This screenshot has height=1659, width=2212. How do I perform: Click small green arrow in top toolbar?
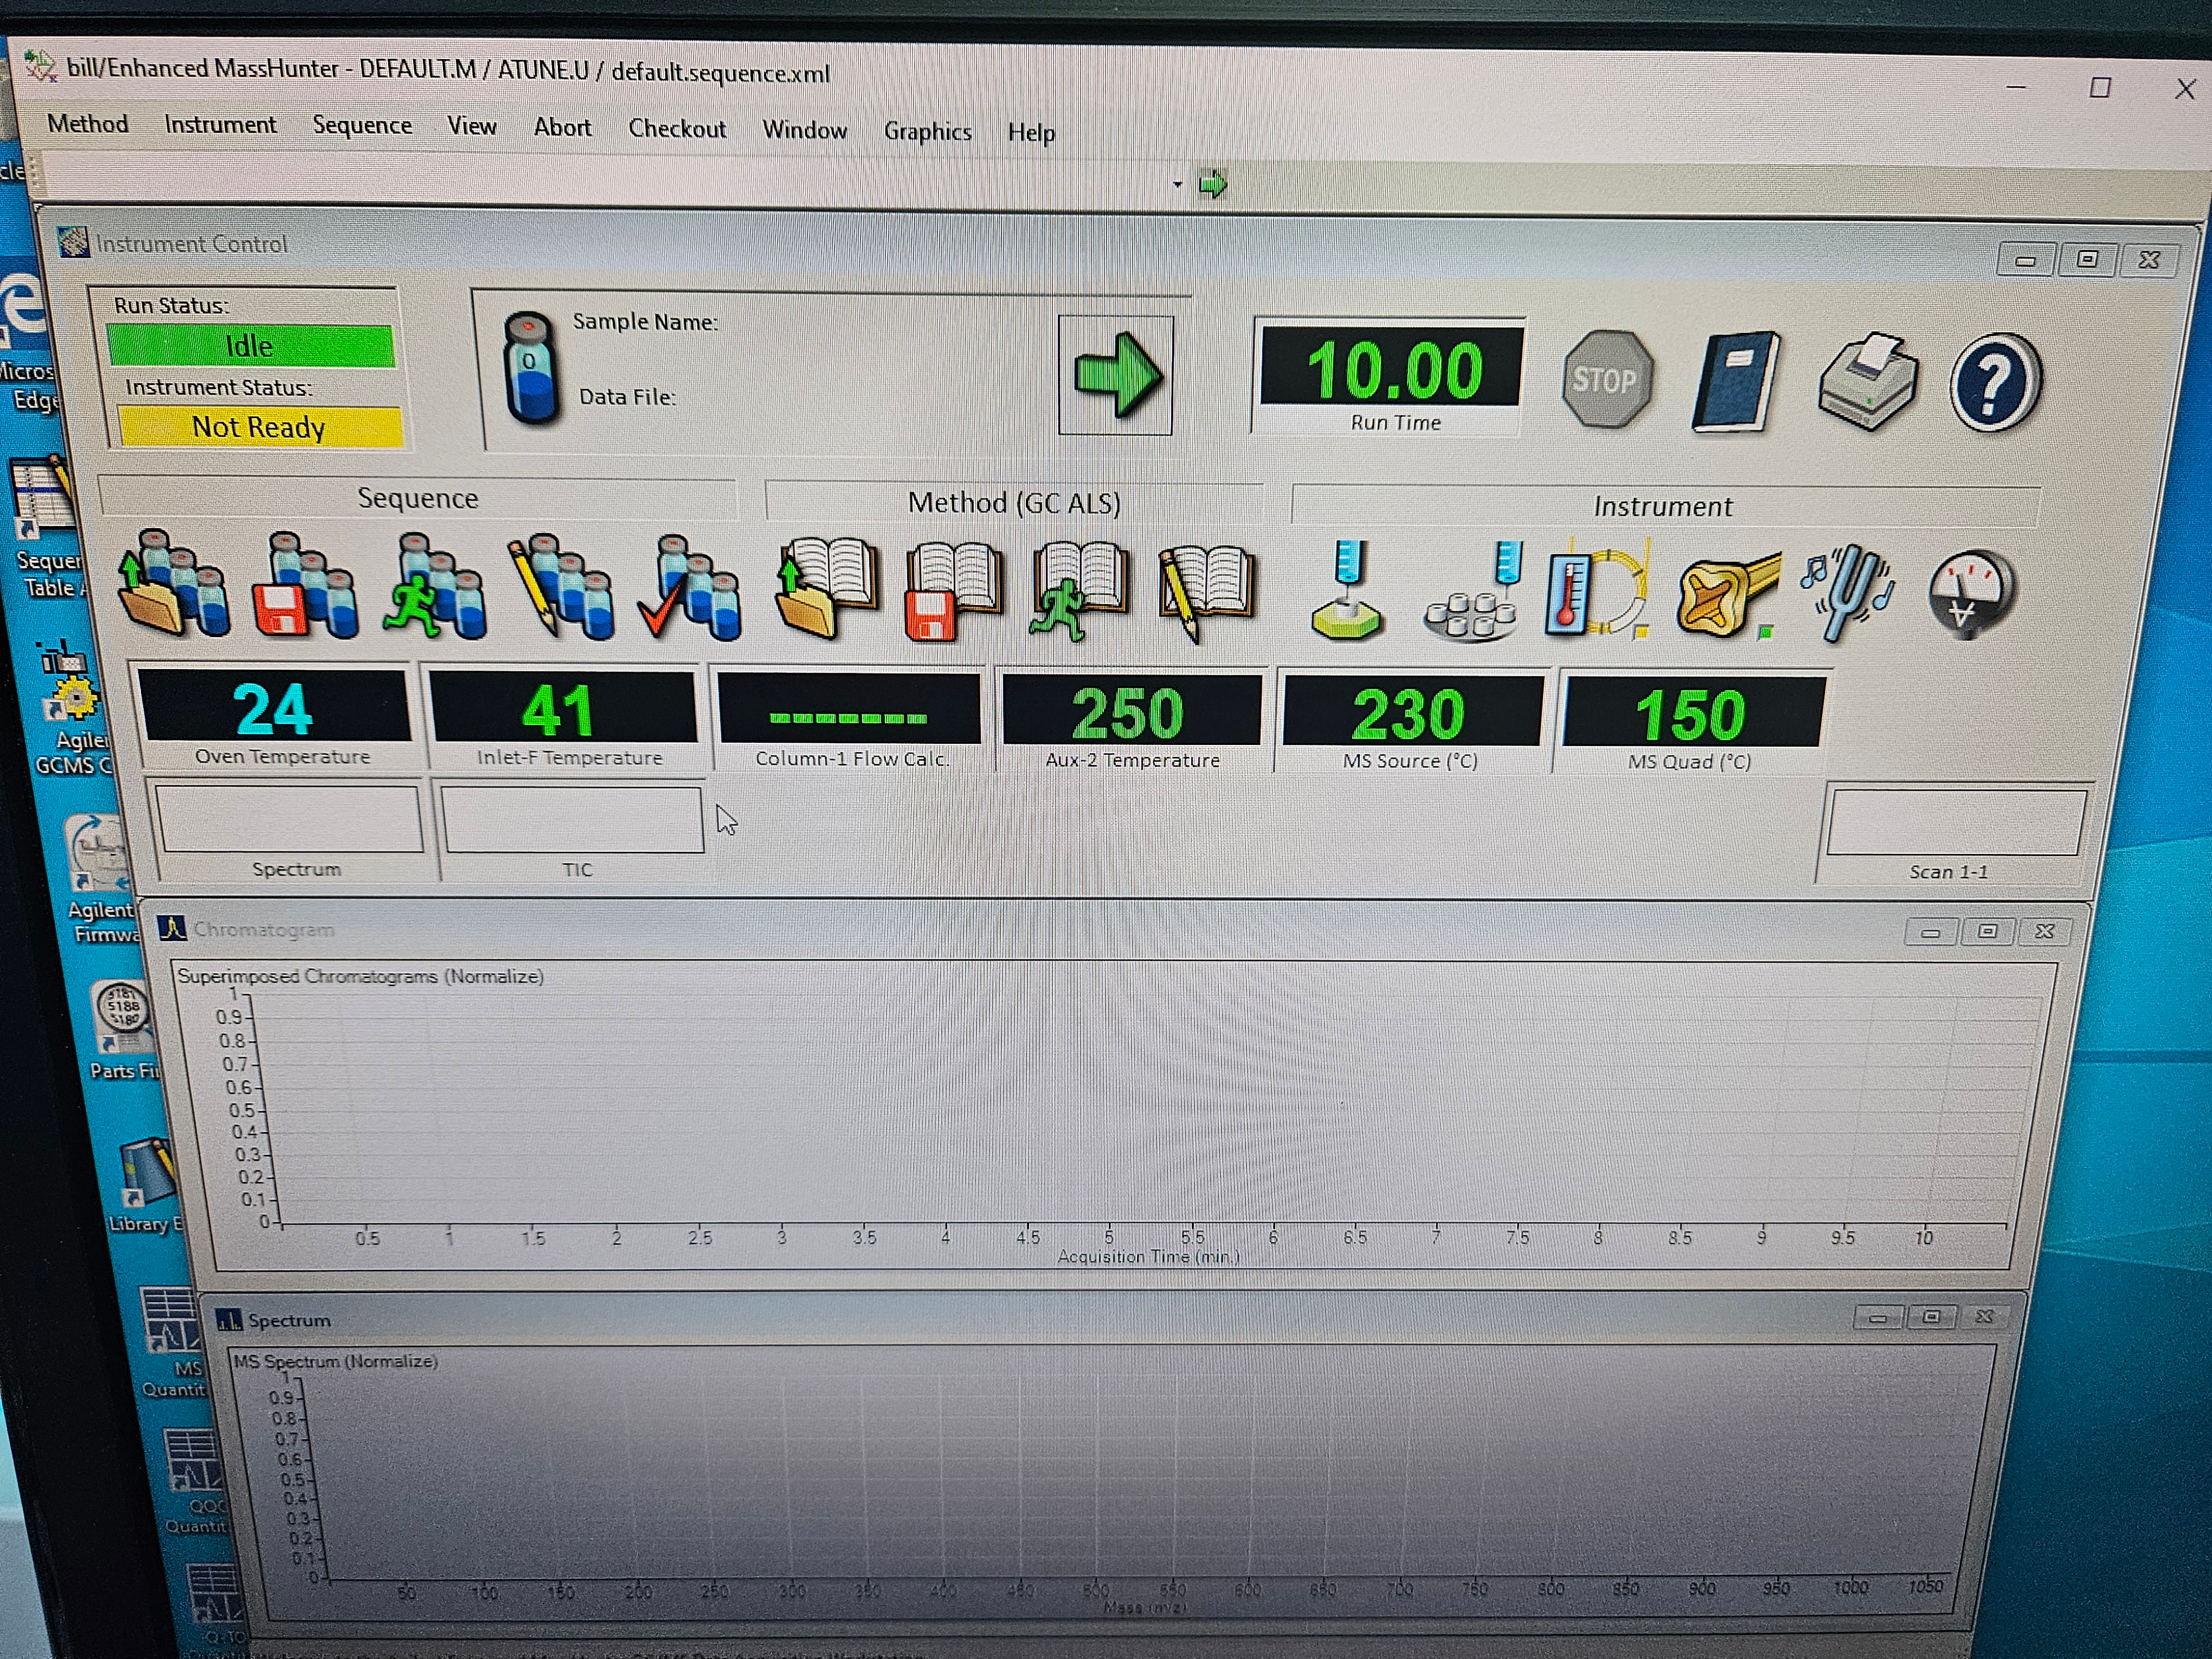[1212, 184]
